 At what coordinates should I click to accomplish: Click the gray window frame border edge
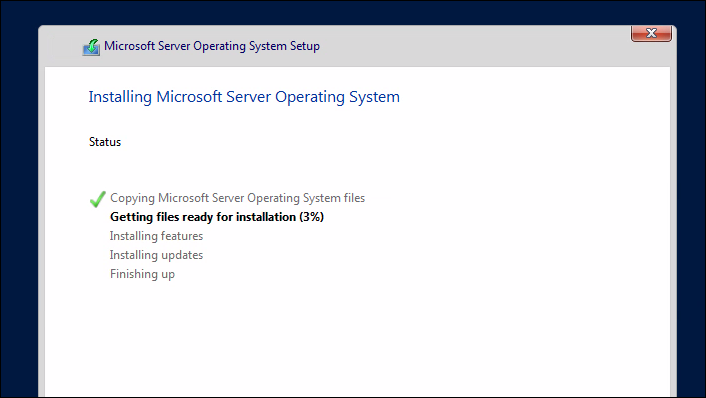pos(673,225)
